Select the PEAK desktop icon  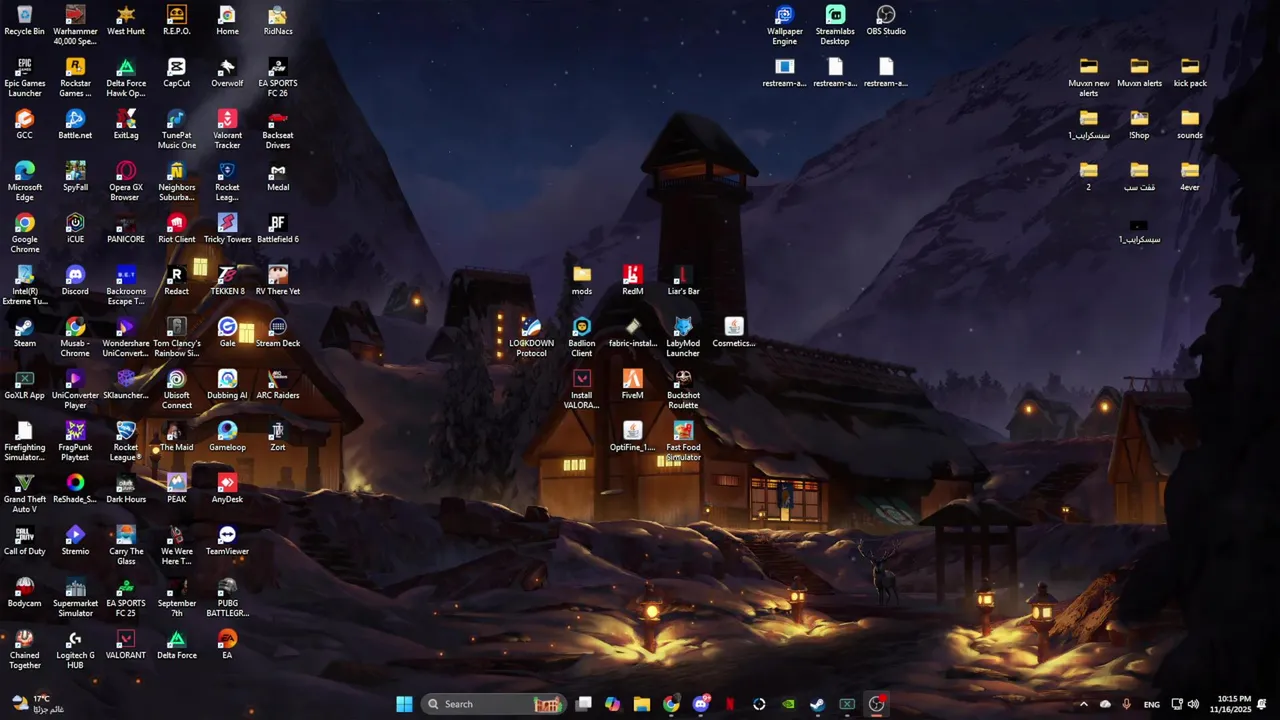[x=176, y=489]
